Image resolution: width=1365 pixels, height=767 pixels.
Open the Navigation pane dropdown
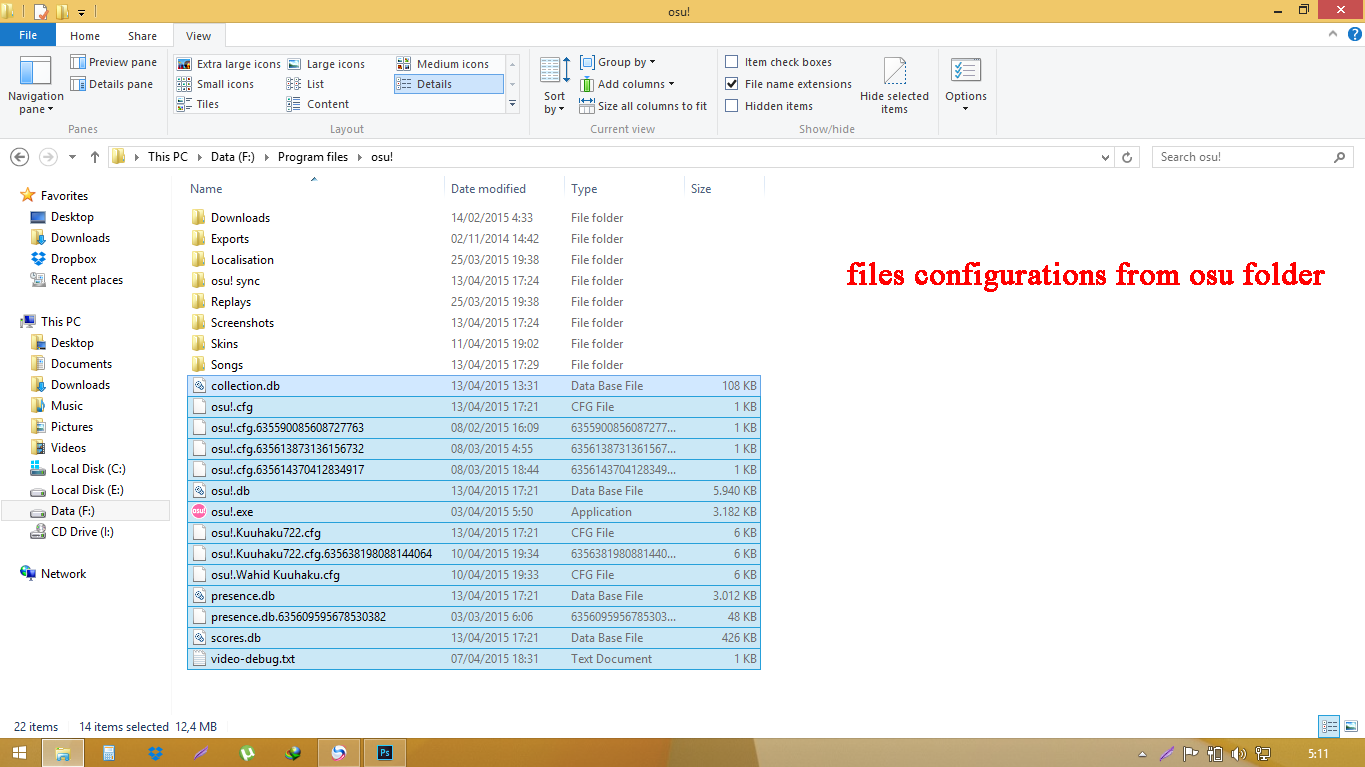(35, 85)
